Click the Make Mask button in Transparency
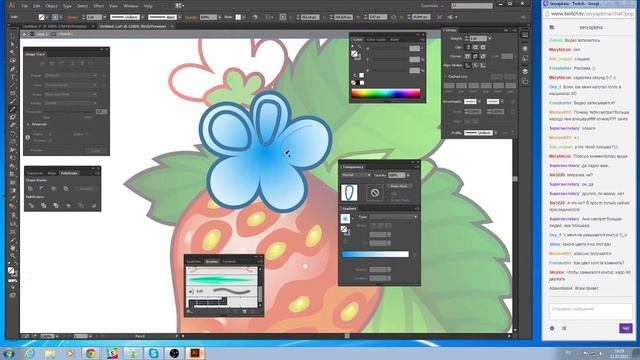This screenshot has width=640, height=360. pos(399,186)
